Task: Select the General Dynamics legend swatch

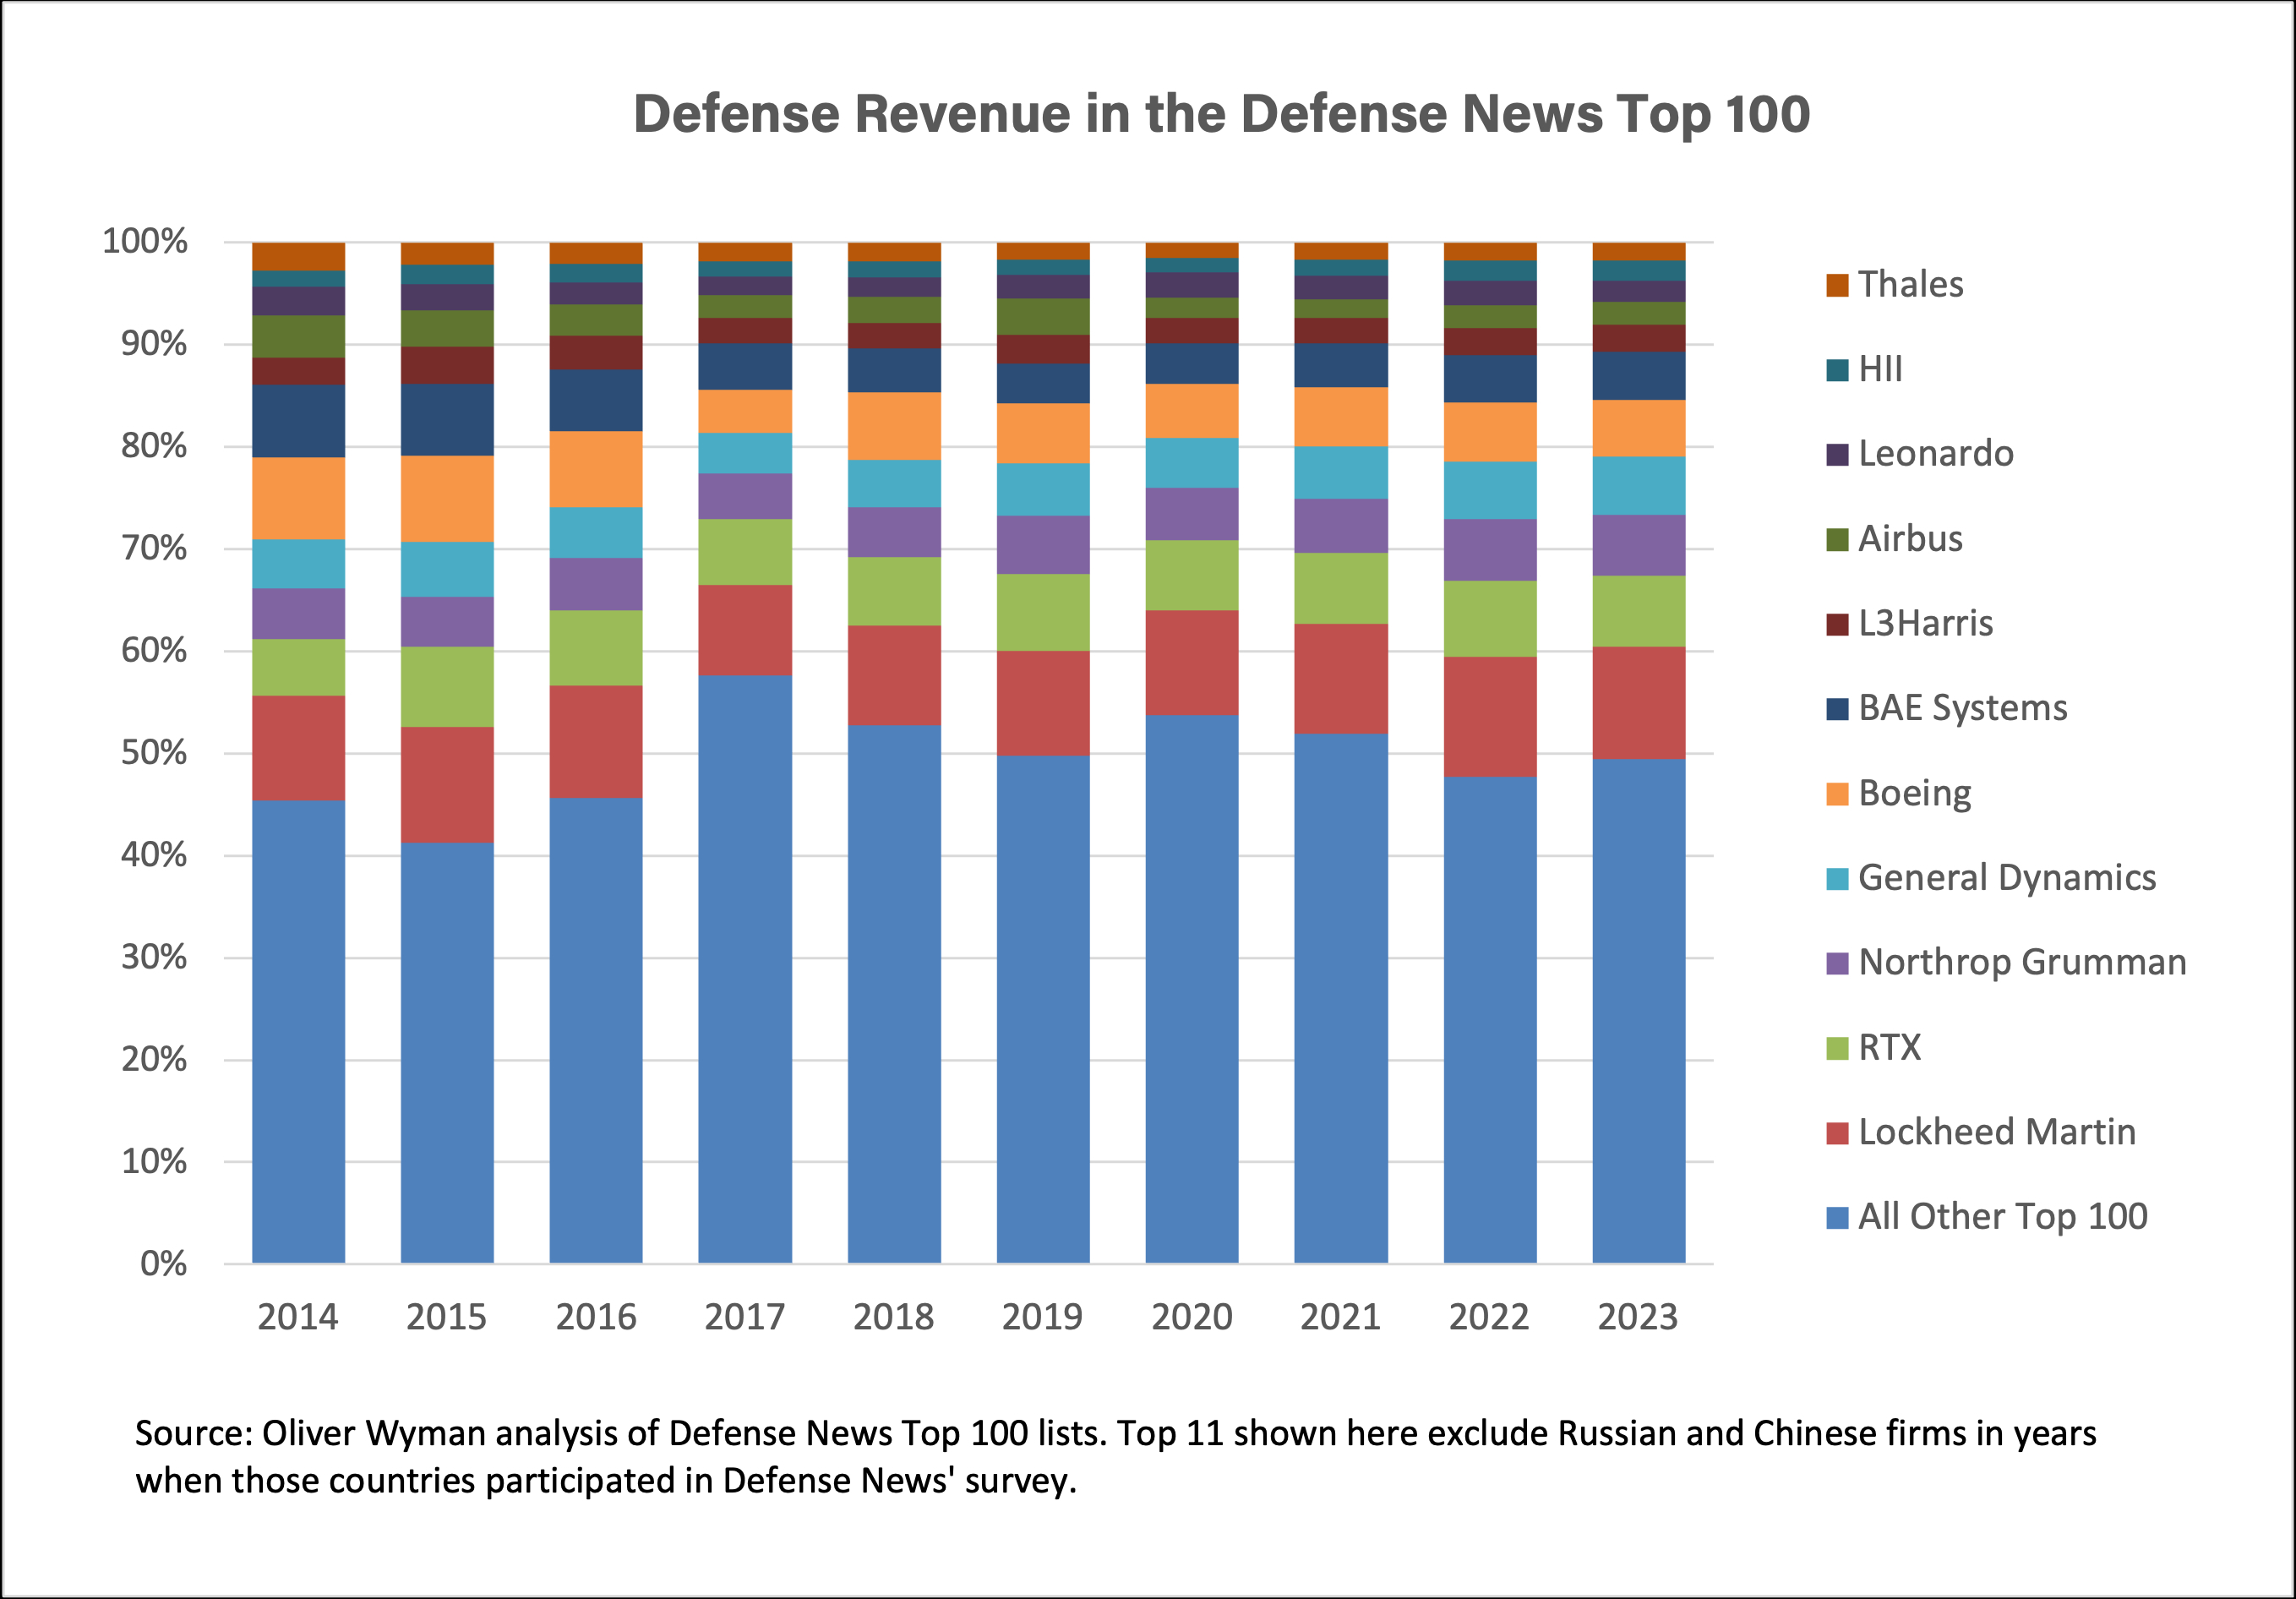Action: (1836, 879)
